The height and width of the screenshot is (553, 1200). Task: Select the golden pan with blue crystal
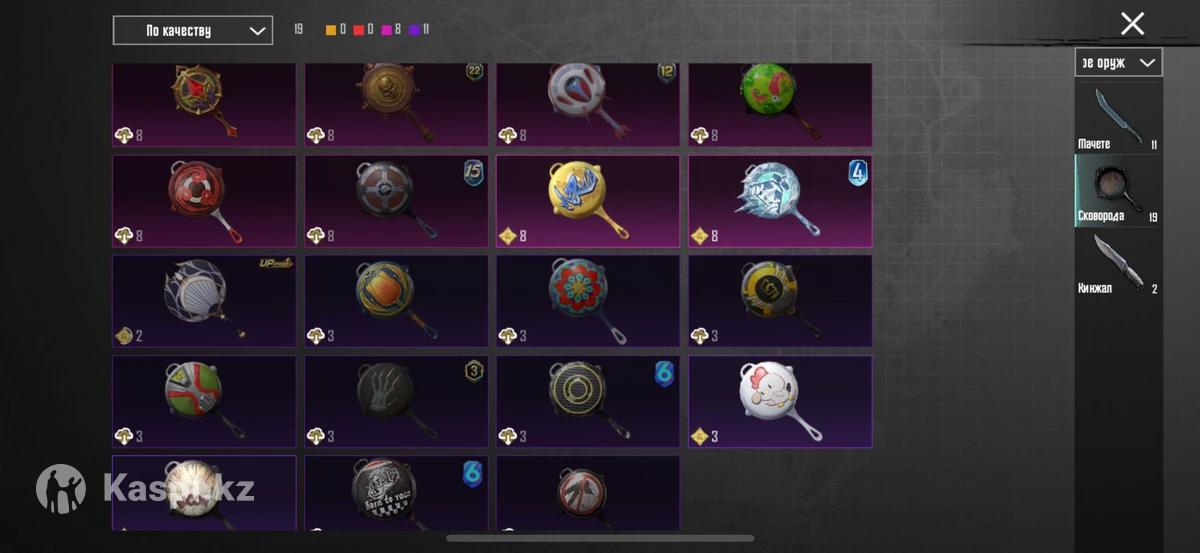588,201
